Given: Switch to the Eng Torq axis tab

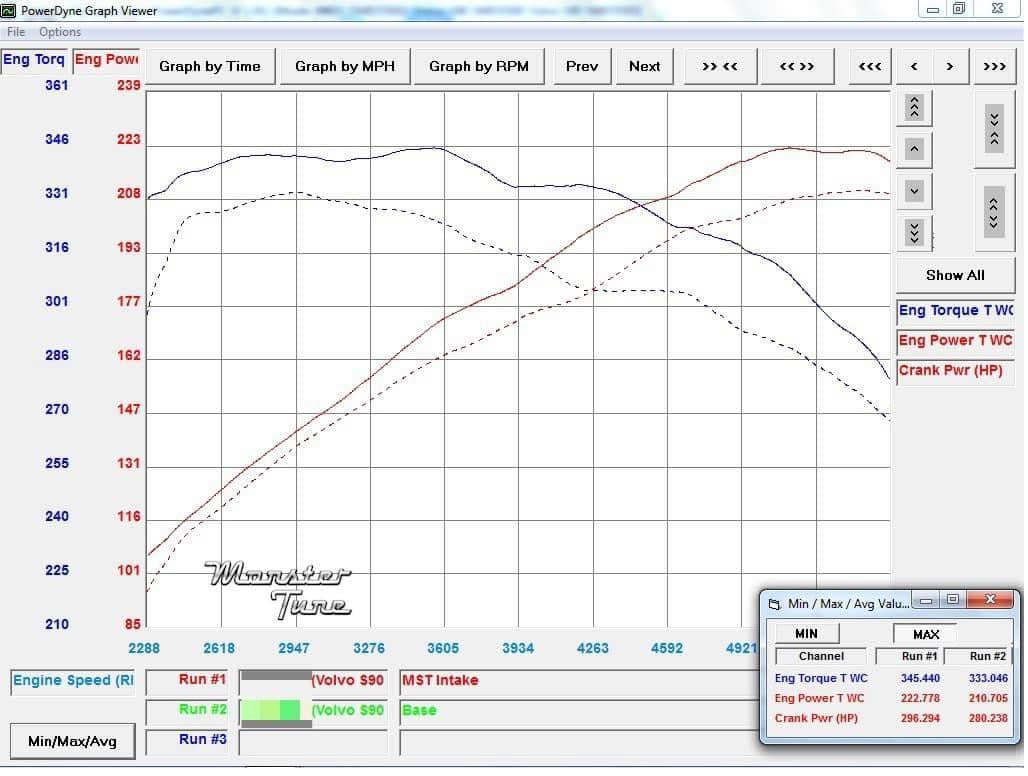Looking at the screenshot, I should click(x=34, y=59).
